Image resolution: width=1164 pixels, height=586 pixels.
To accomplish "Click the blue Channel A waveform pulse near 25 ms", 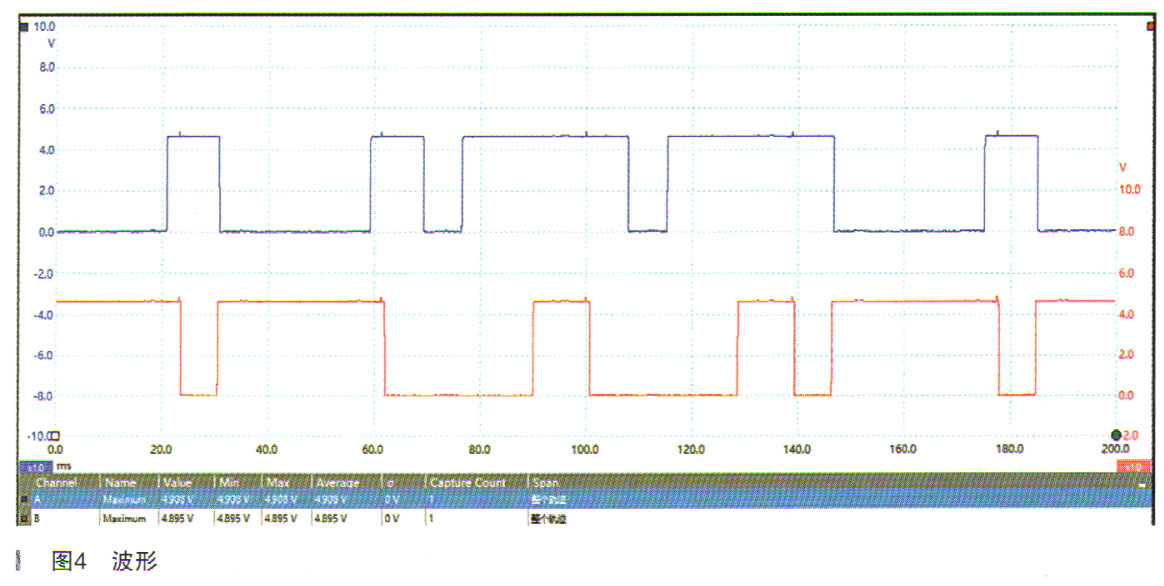I will 193,136.
